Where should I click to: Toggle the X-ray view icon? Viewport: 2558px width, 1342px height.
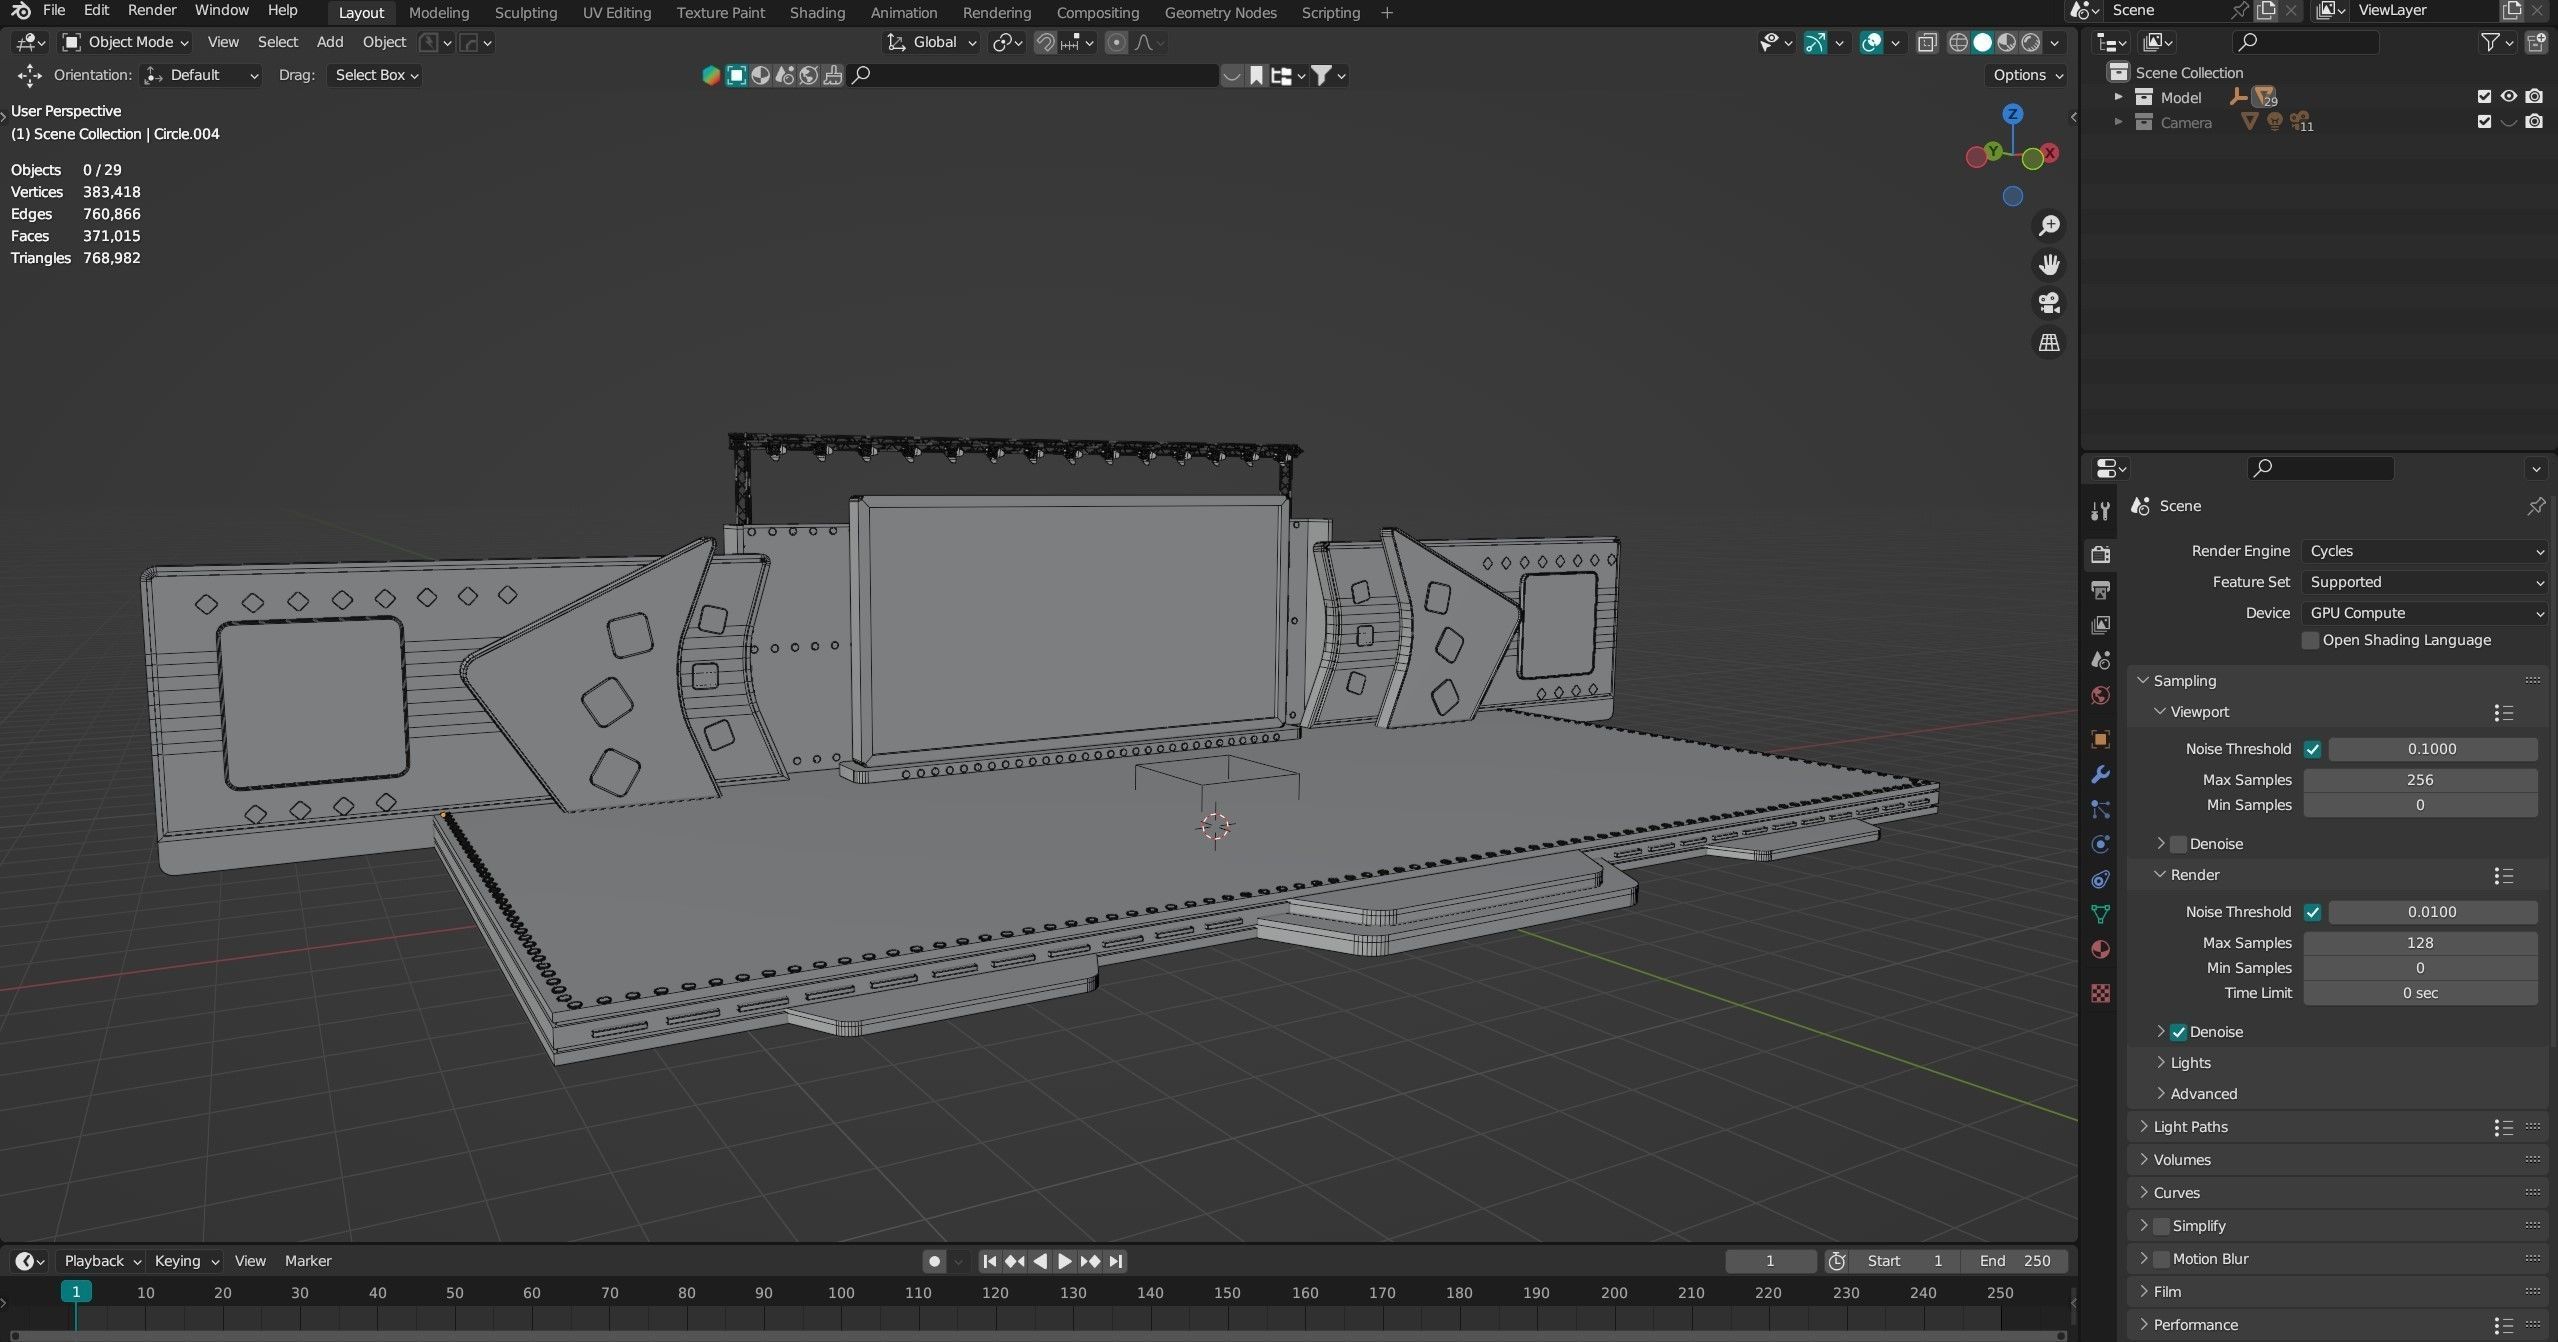pyautogui.click(x=1927, y=42)
